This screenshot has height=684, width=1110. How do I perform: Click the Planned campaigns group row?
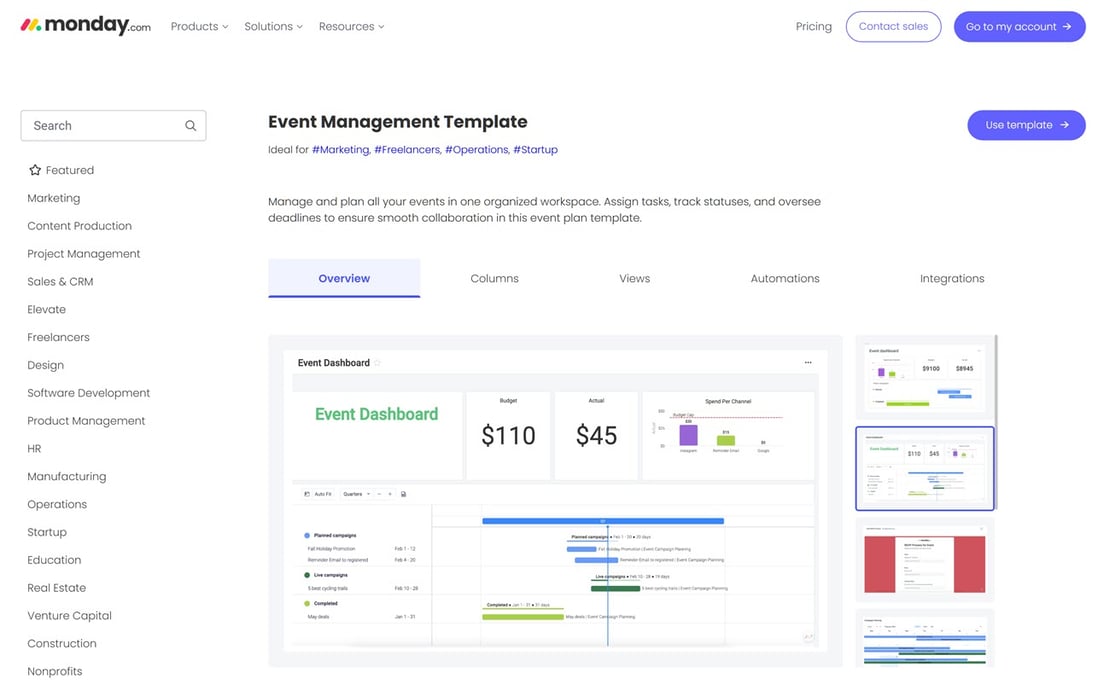(335, 535)
